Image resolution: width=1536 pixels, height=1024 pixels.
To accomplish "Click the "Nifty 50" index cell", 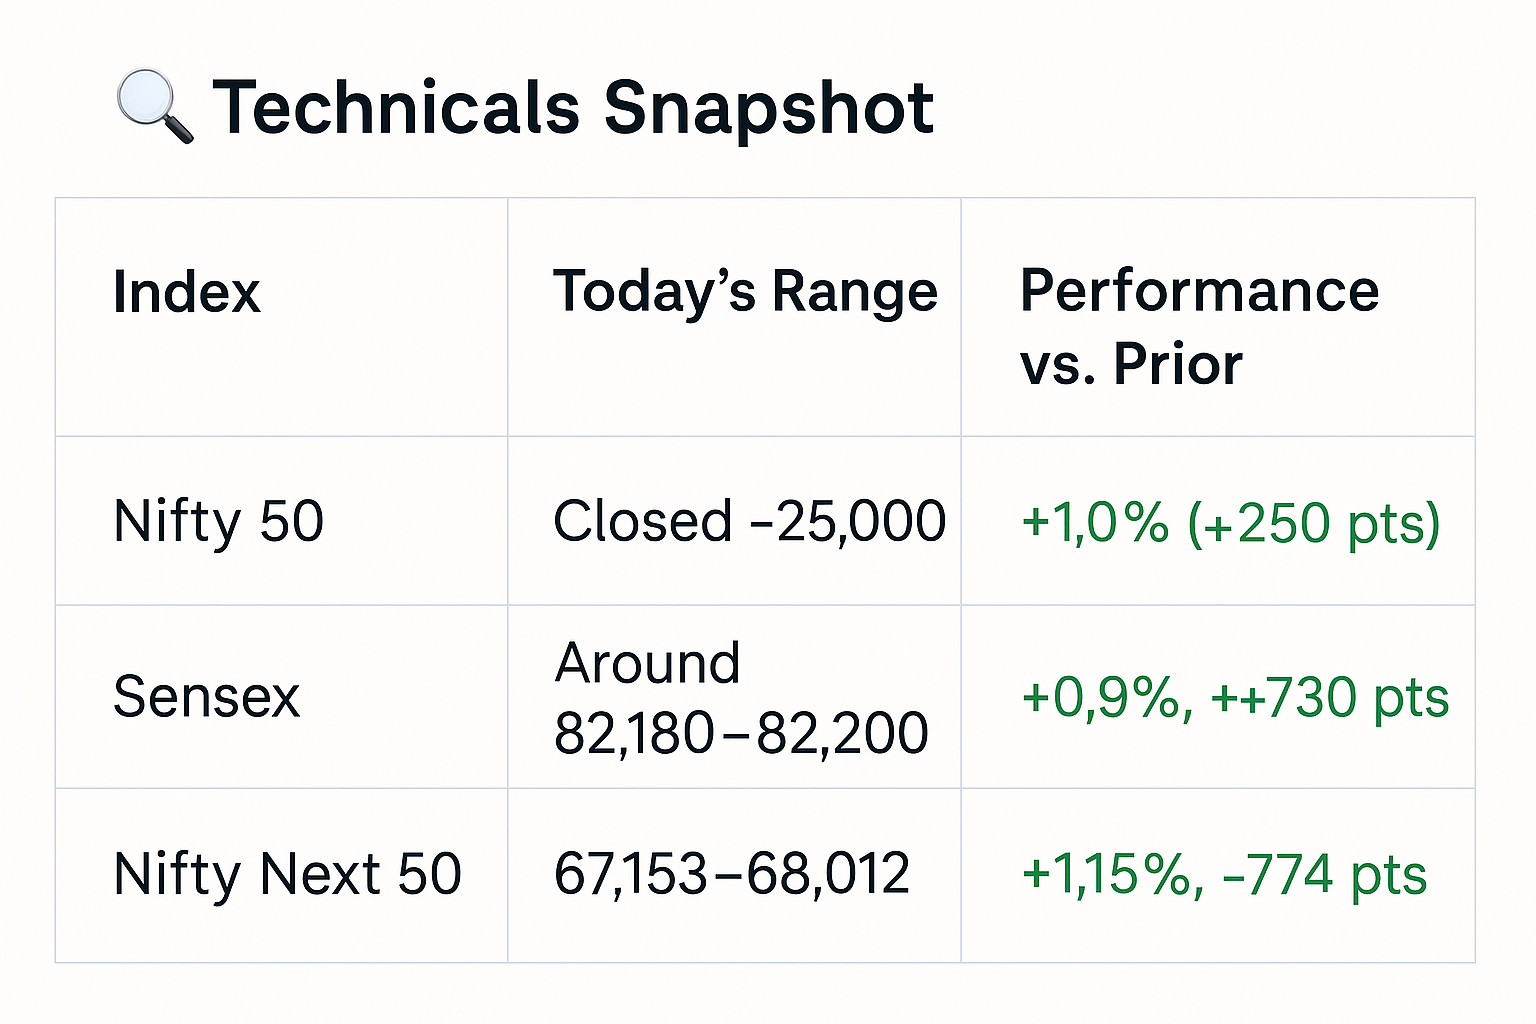I will pos(218,521).
